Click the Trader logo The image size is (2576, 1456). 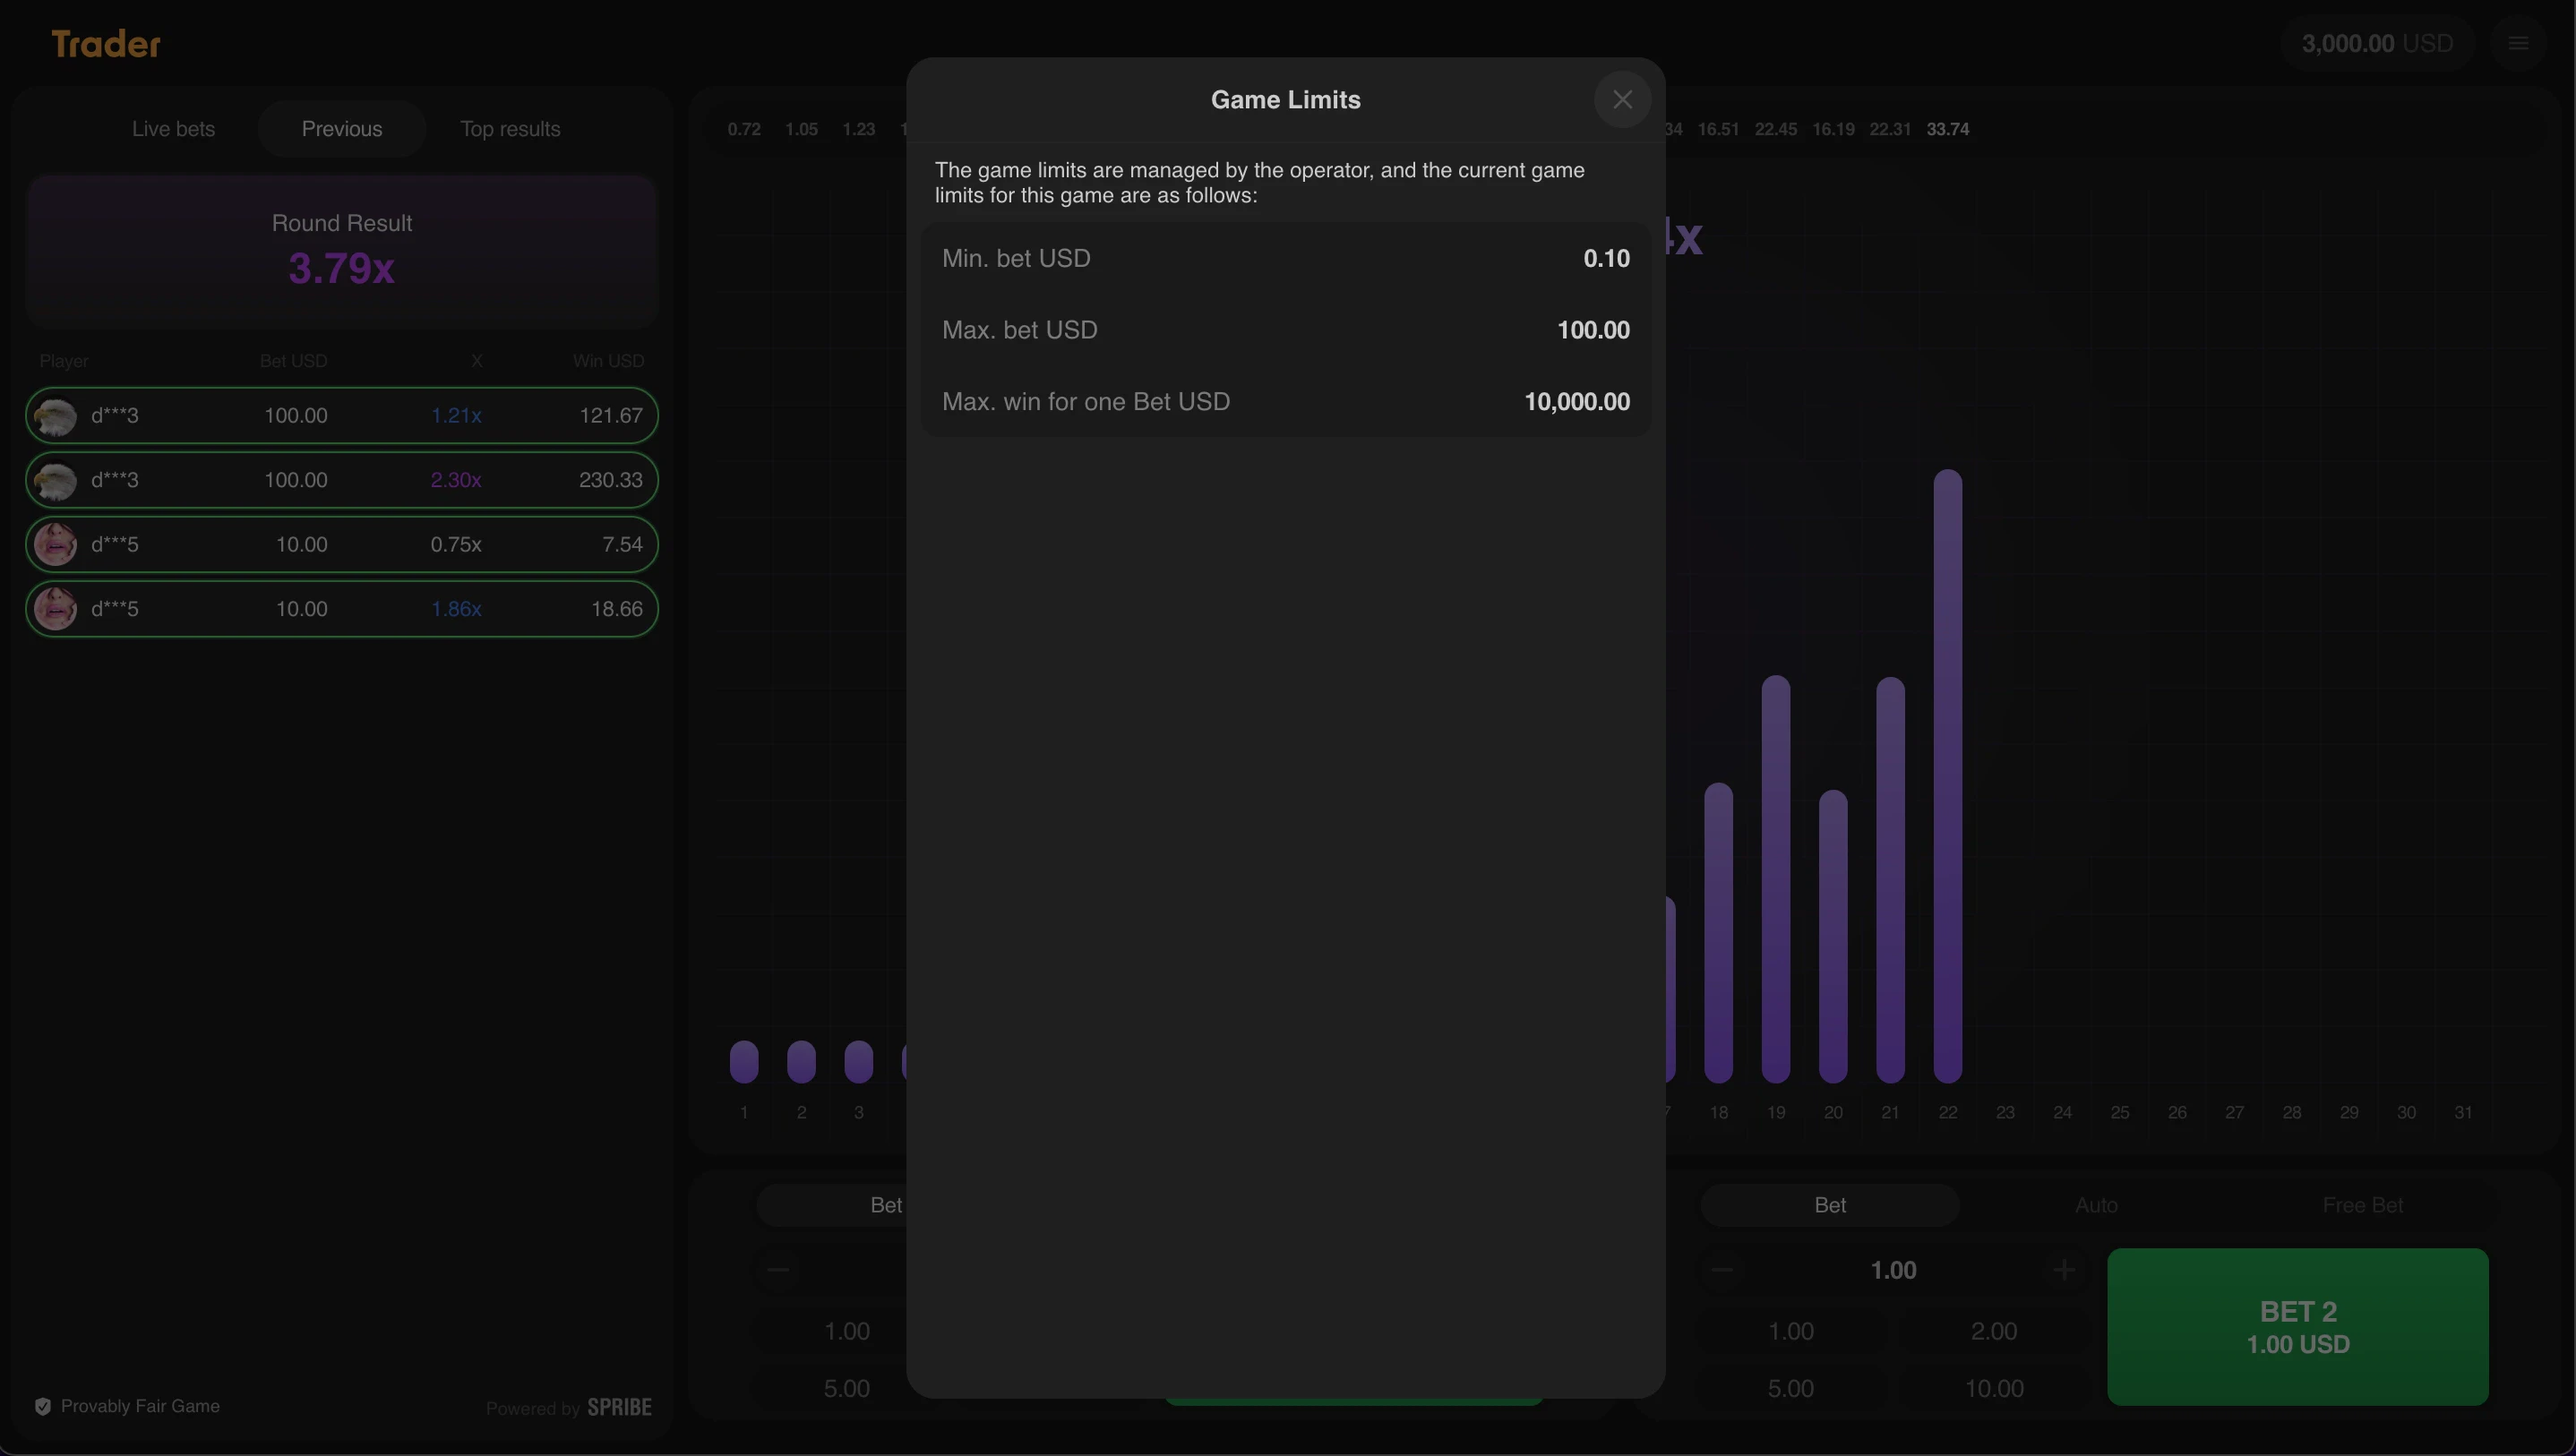[x=106, y=43]
